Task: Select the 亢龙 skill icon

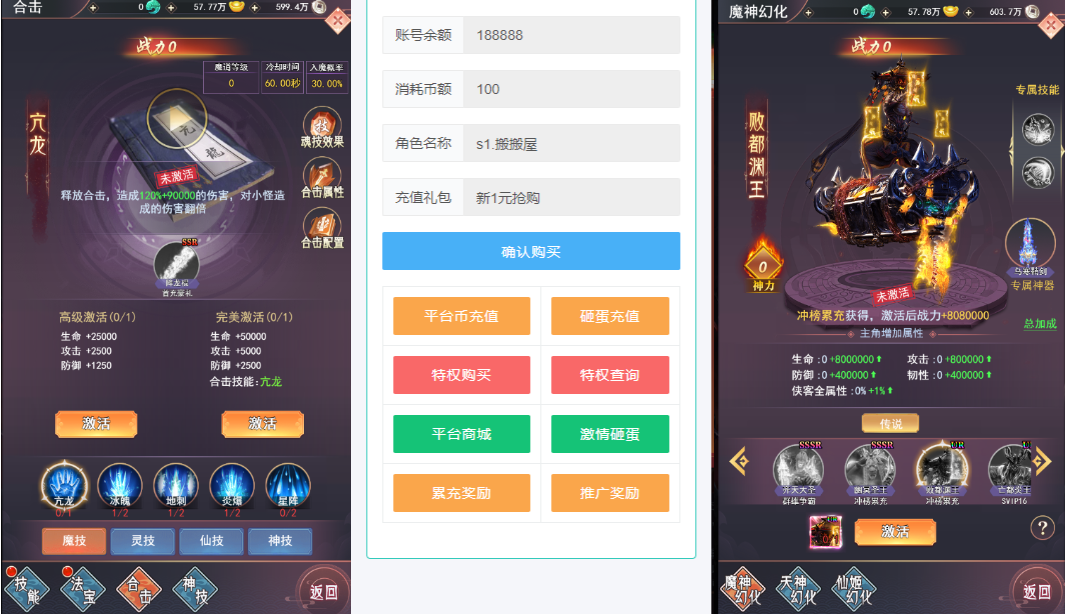Action: 64,488
